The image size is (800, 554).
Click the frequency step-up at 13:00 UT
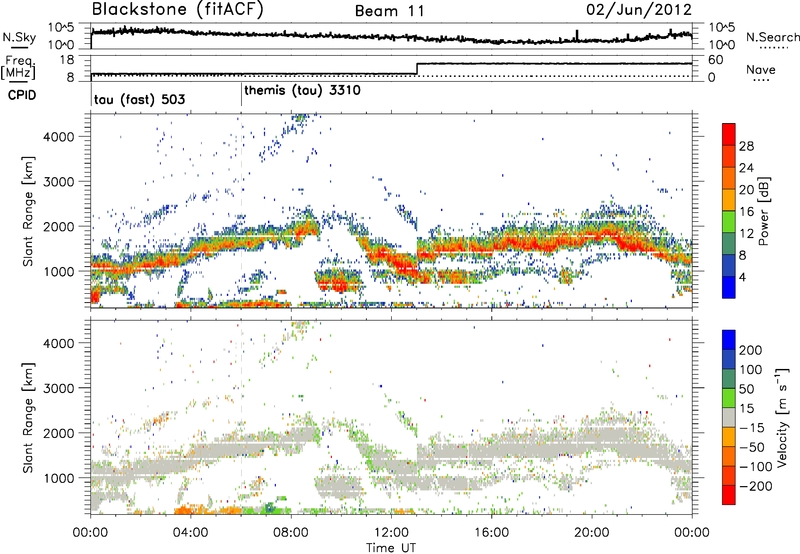coord(417,69)
